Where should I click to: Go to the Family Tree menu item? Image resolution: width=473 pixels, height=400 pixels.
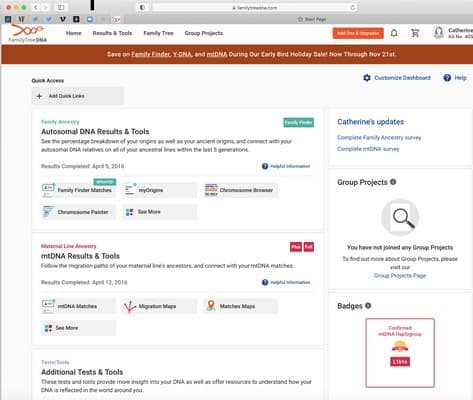[x=158, y=33]
